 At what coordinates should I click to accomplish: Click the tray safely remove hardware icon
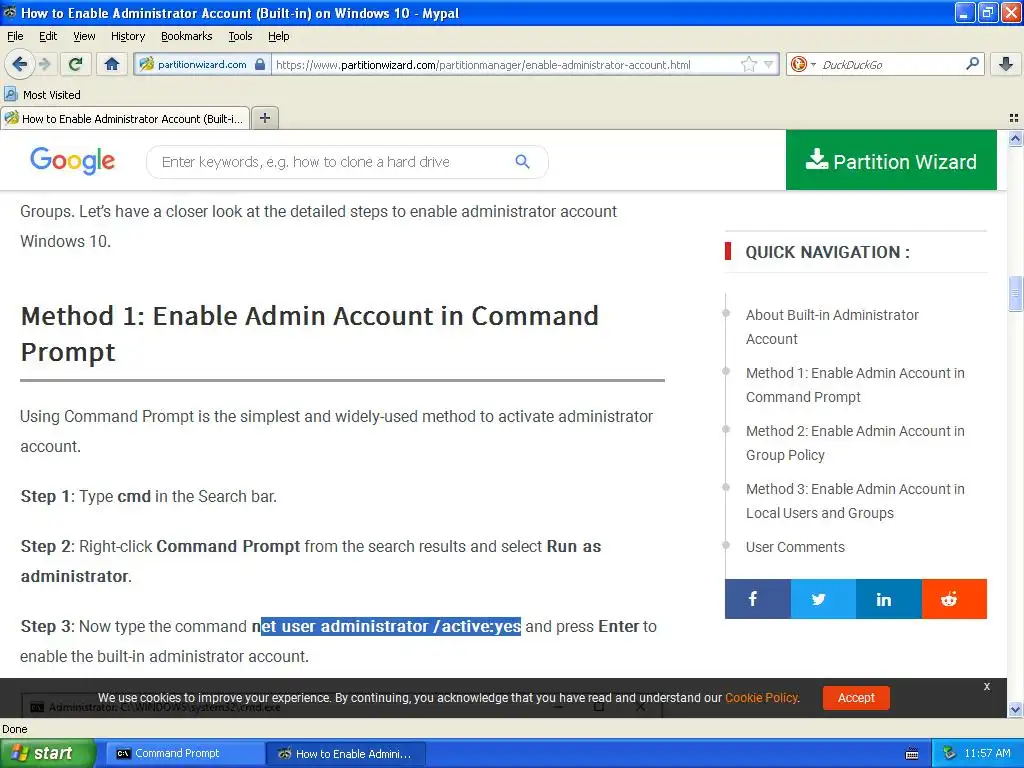[949, 754]
